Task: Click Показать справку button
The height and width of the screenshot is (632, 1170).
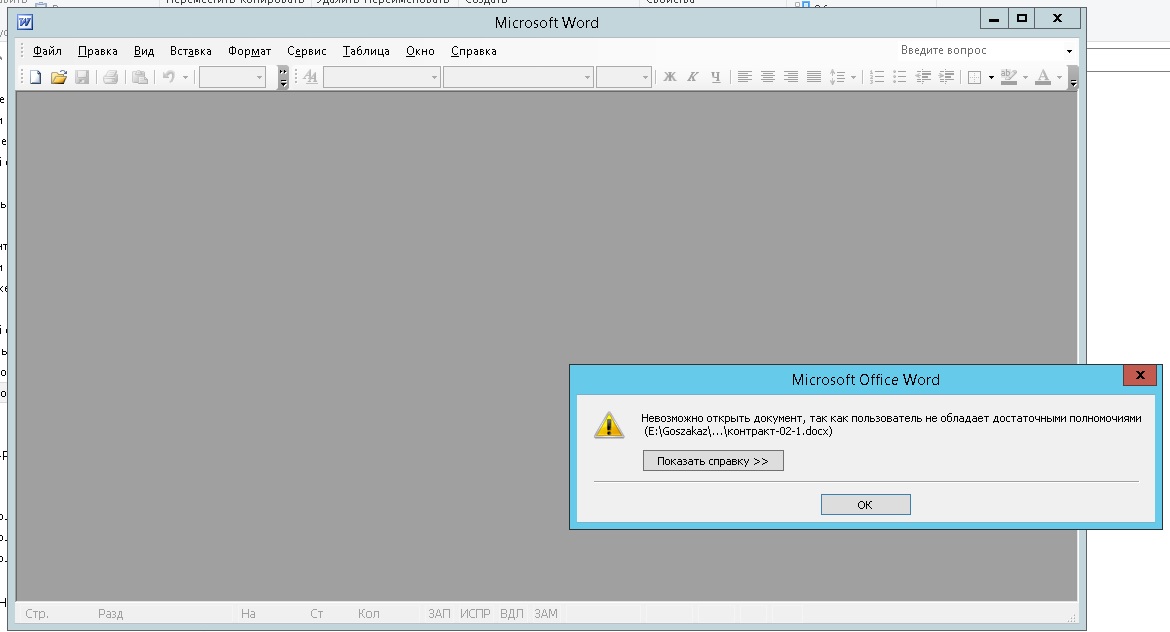Action: click(x=713, y=460)
